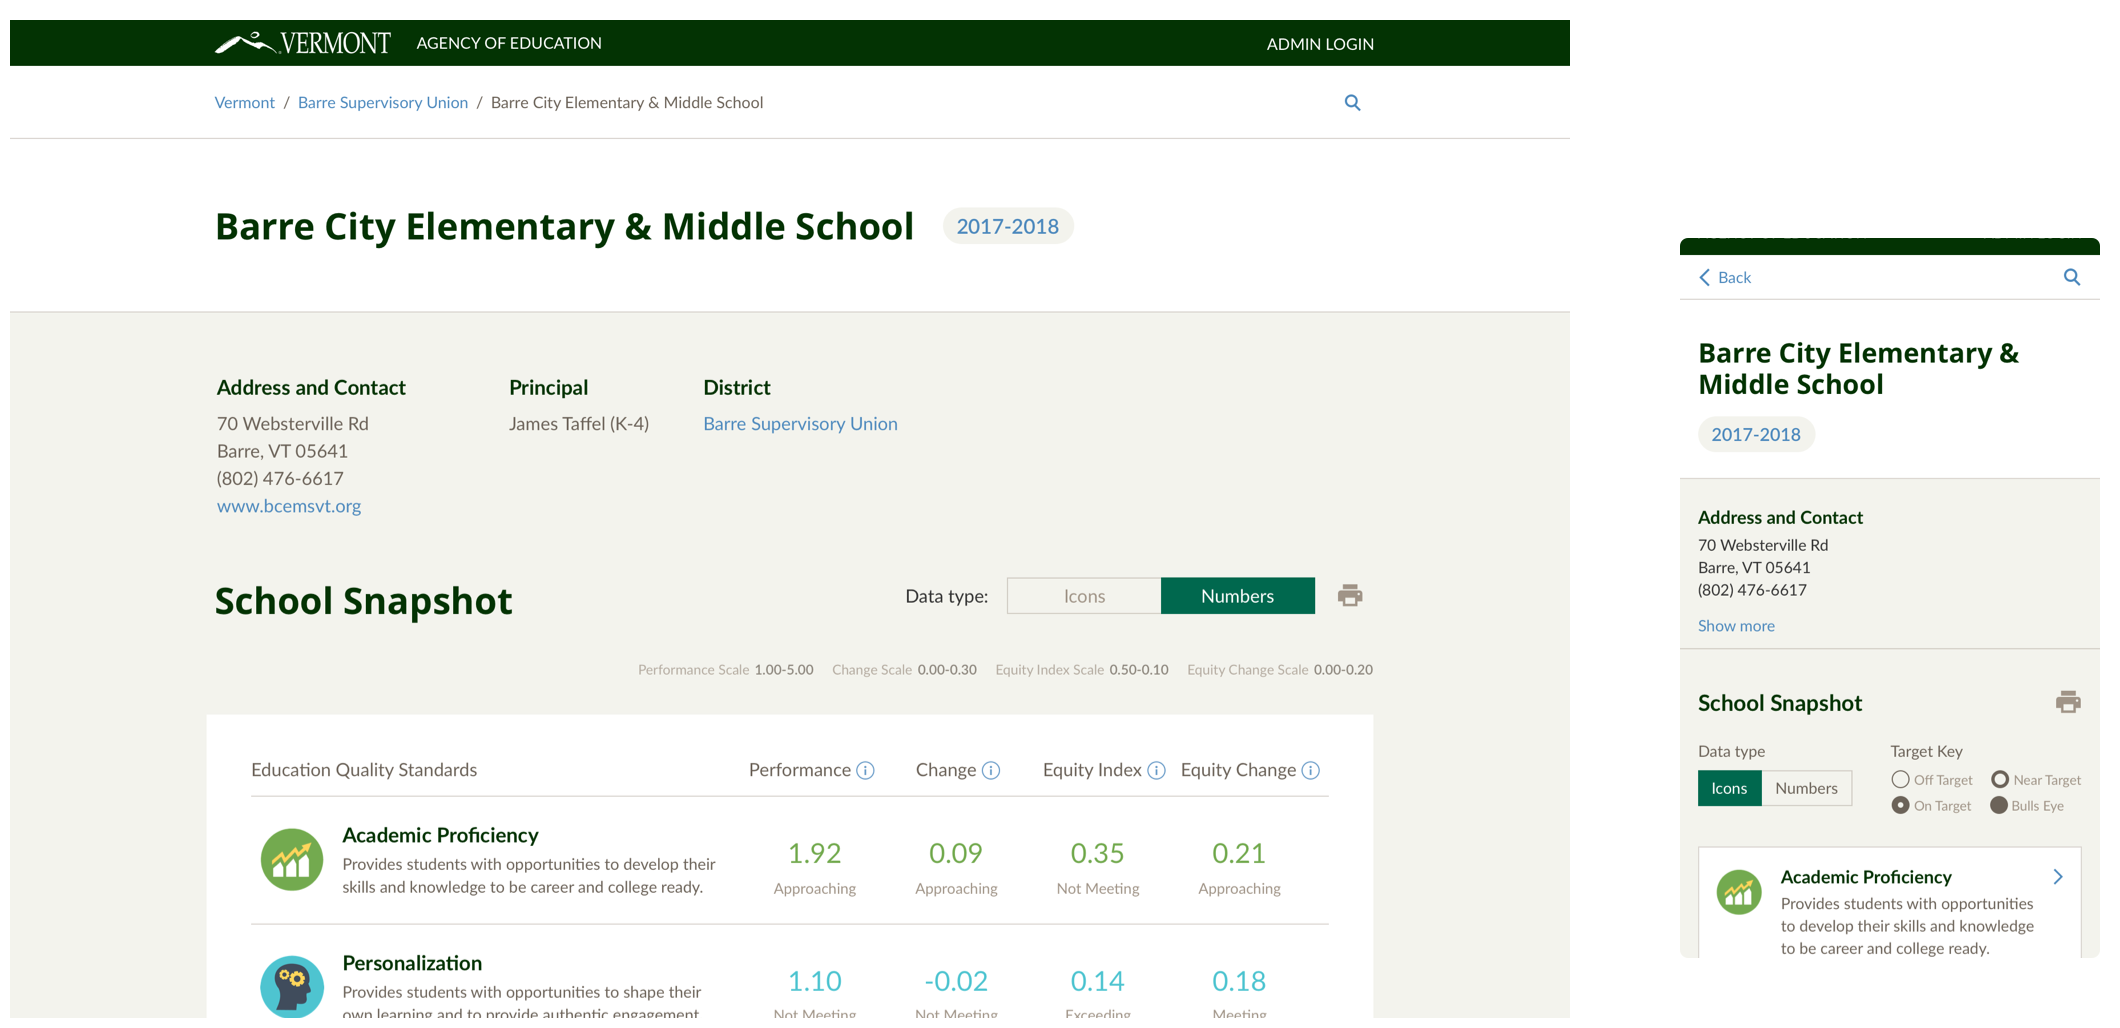The image size is (2120, 1028).
Task: Switch desktop Data type to Icons
Action: point(1084,596)
